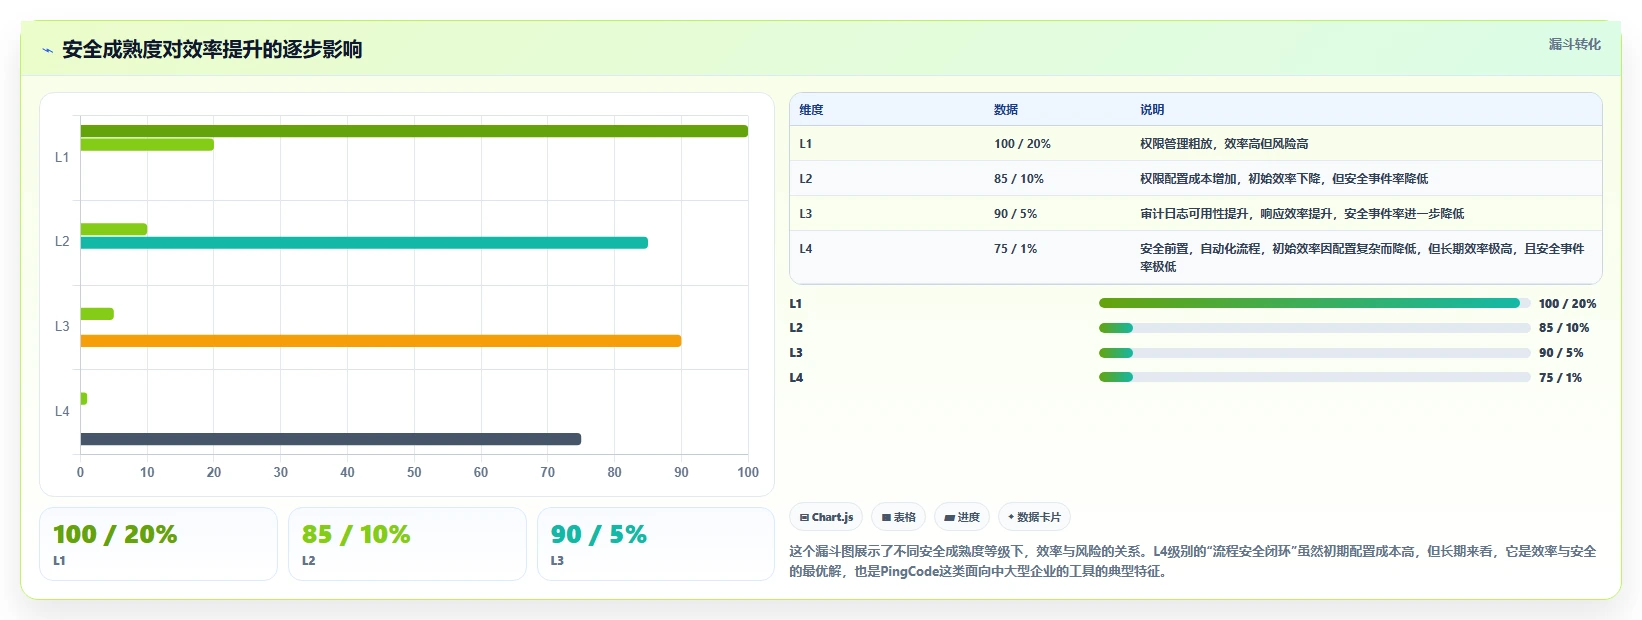This screenshot has width=1642, height=620.
Task: Click the chart y-axis label L1
Action: 62,158
